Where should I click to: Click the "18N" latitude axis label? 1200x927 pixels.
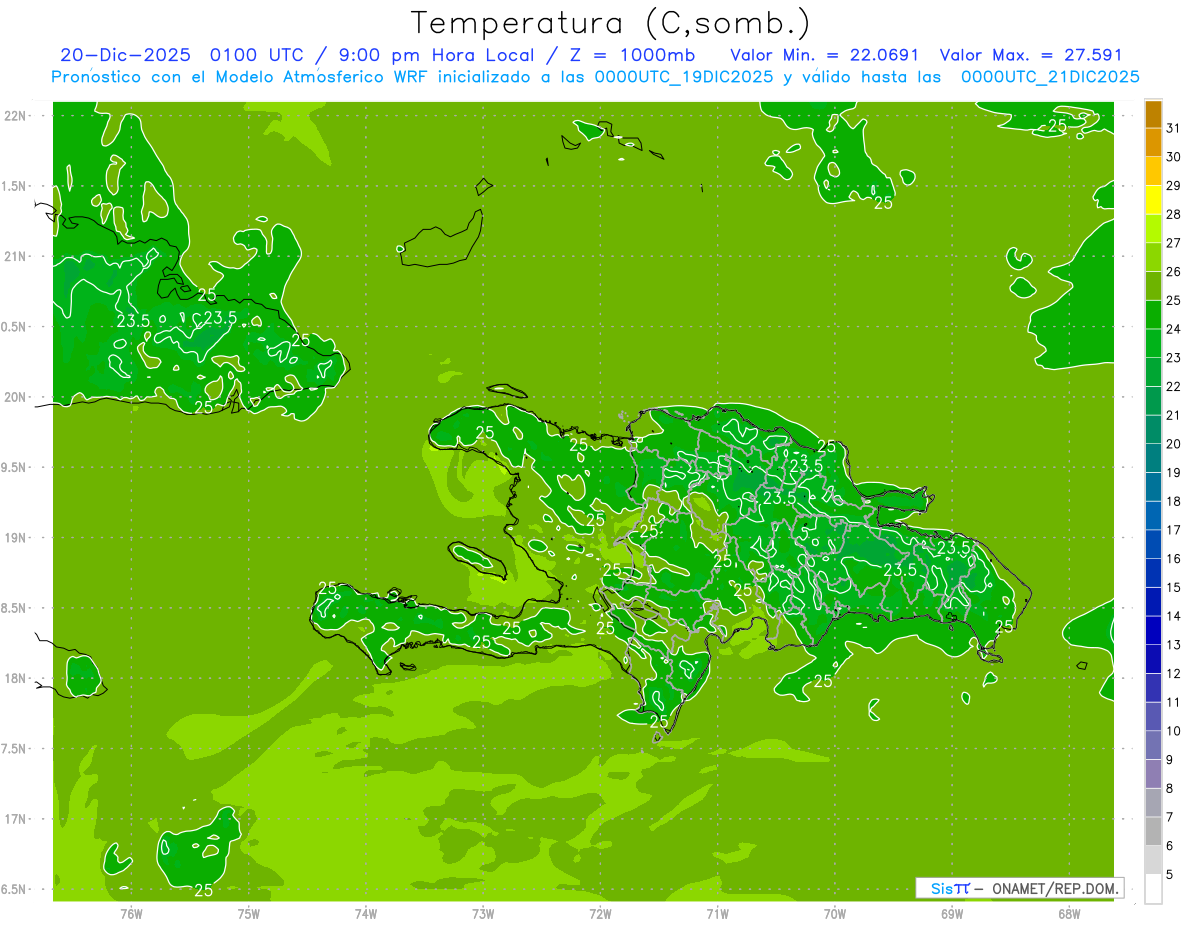click(x=15, y=679)
